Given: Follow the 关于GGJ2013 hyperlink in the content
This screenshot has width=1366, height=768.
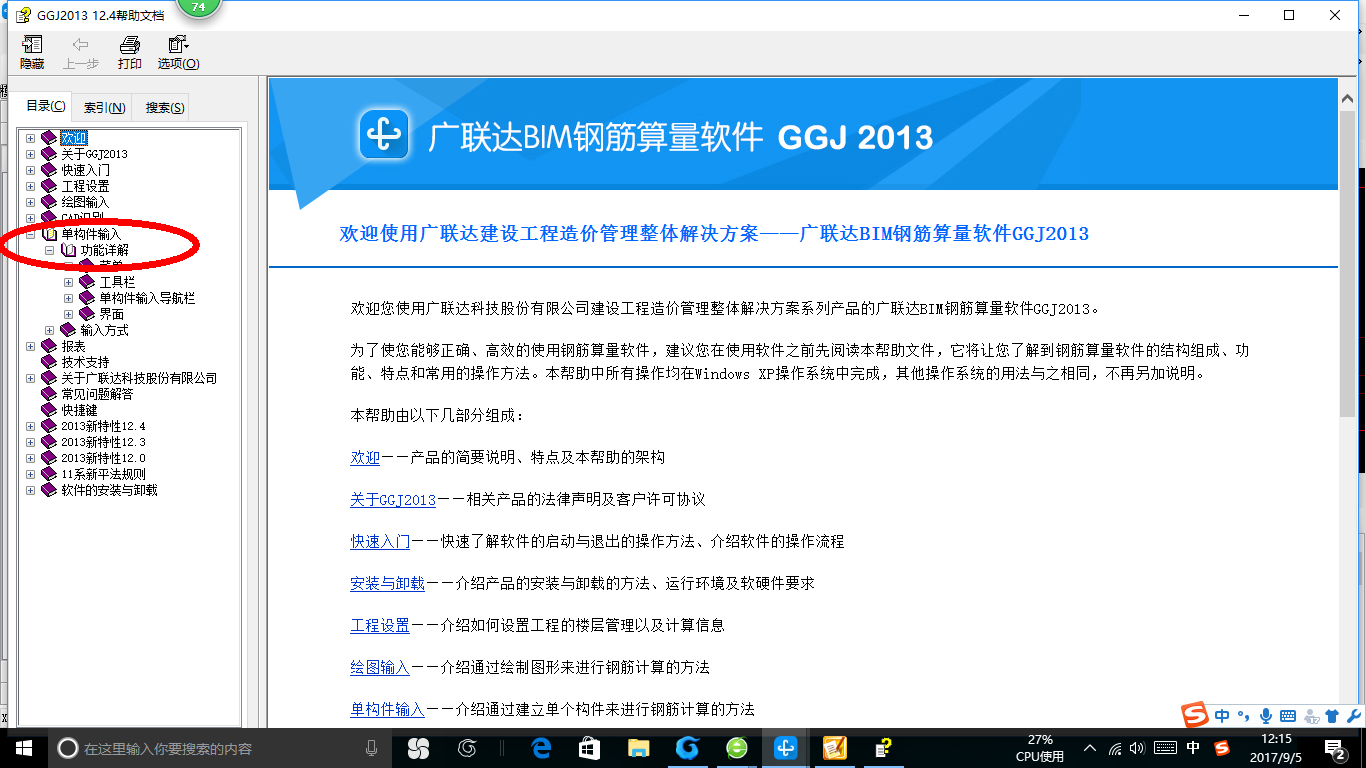Looking at the screenshot, I should point(393,499).
